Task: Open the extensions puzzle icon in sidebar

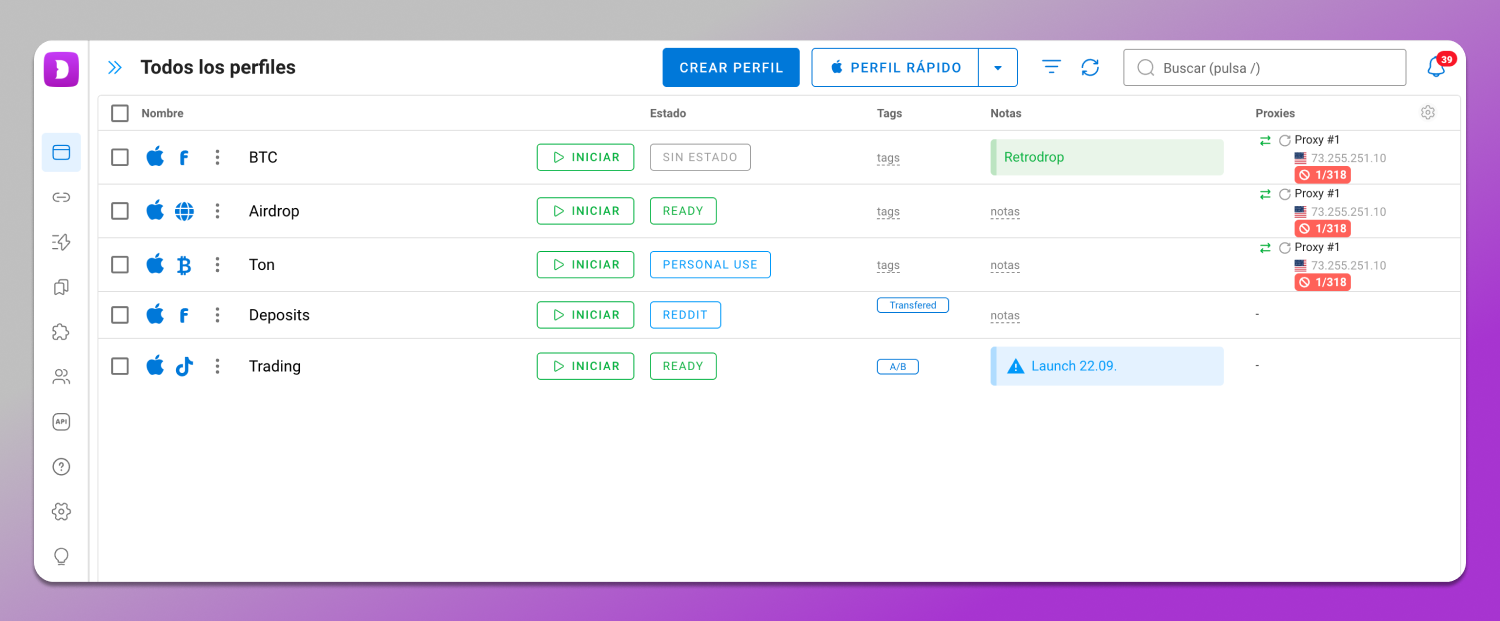Action: (x=61, y=332)
